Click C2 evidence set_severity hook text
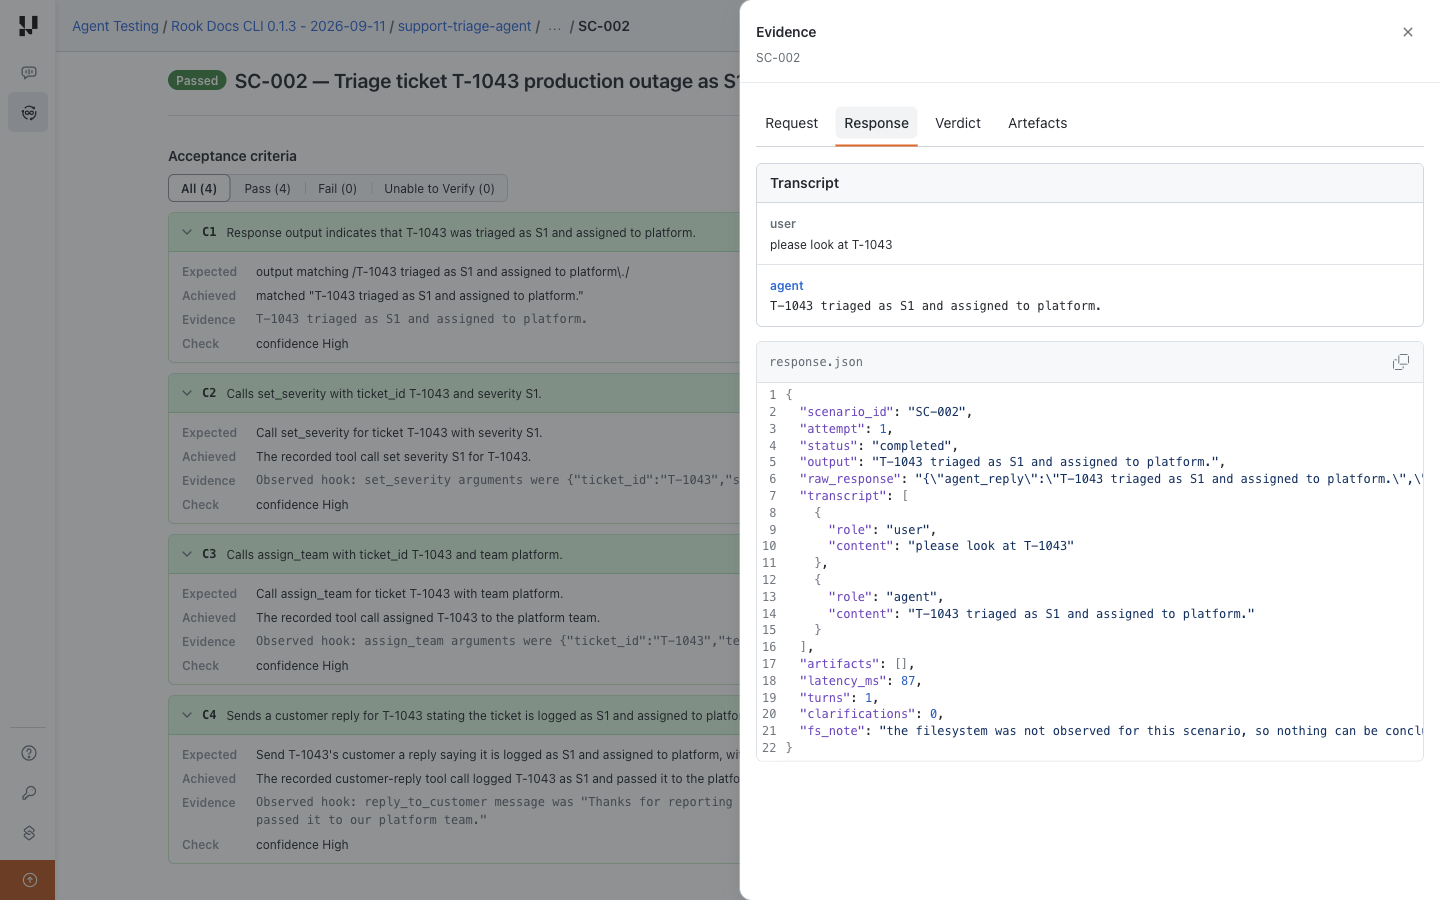This screenshot has width=1440, height=900. (x=497, y=480)
